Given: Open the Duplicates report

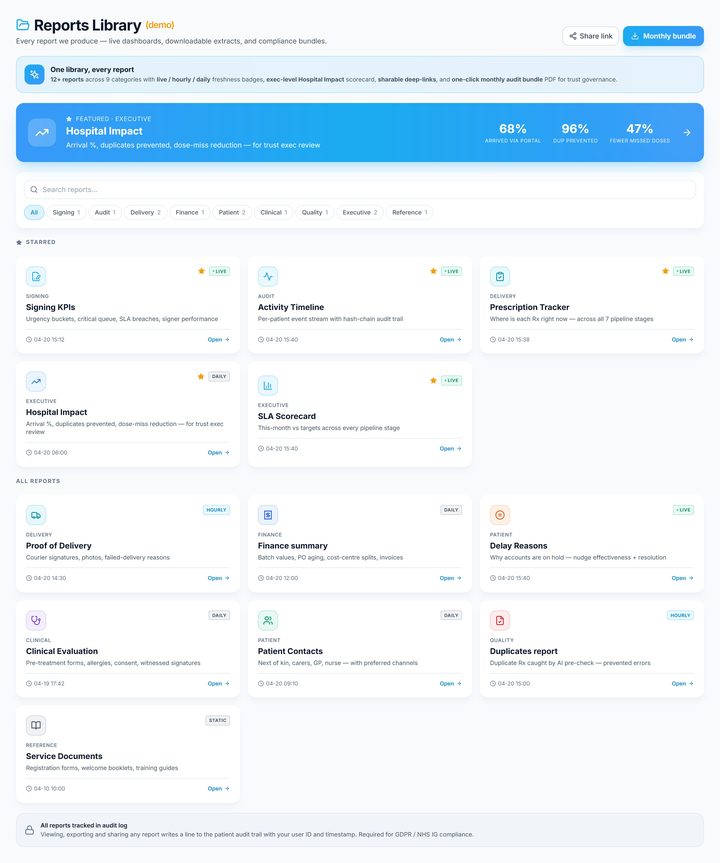Looking at the screenshot, I should pyautogui.click(x=683, y=684).
